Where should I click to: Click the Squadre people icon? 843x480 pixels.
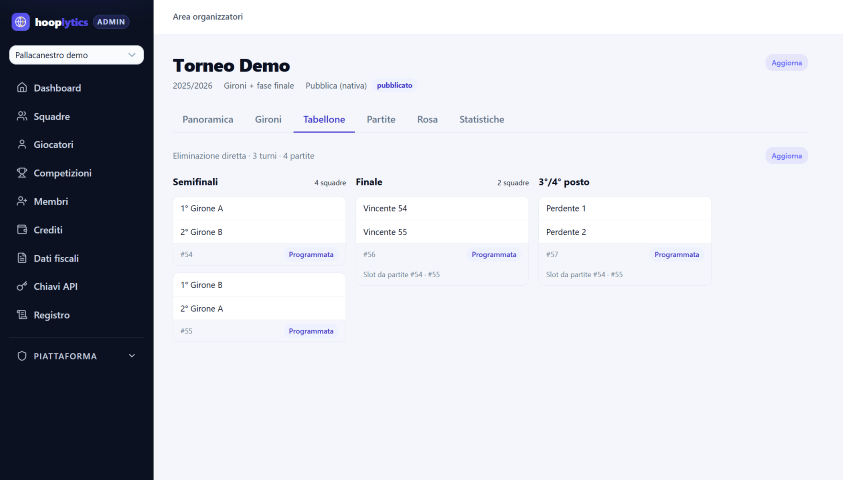point(22,116)
